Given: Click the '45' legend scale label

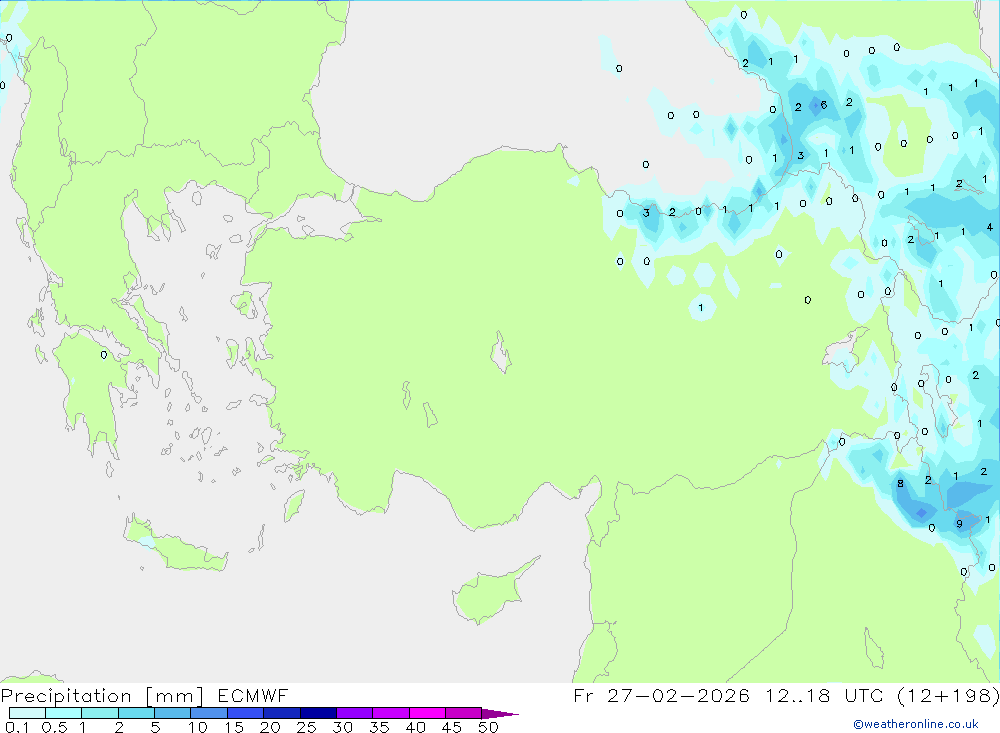Looking at the screenshot, I should (x=452, y=727).
